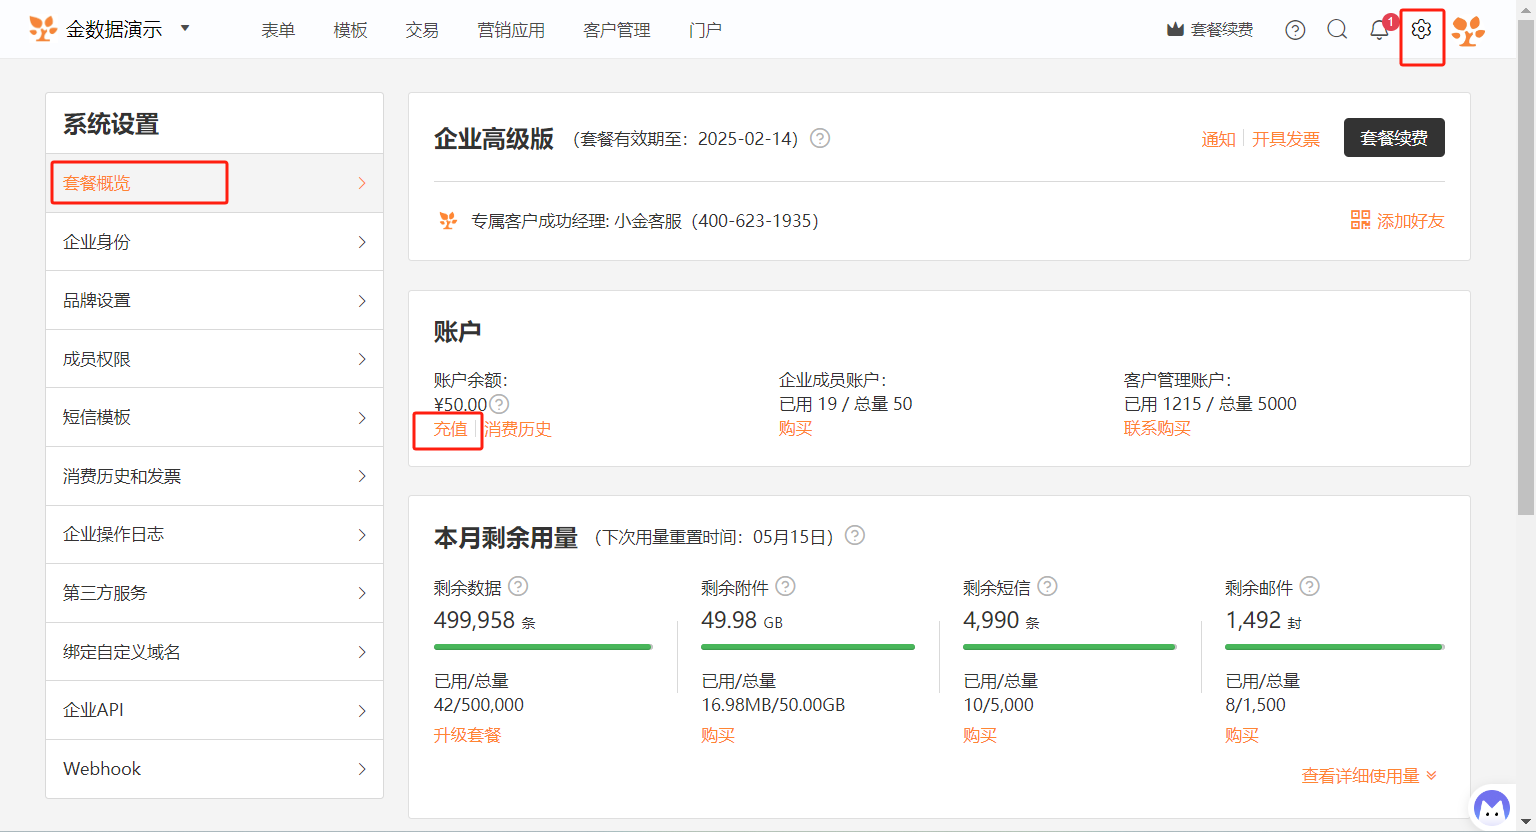Viewport: 1536px width, 832px height.
Task: Open Webhook settings in the sidebar
Action: coord(215,769)
